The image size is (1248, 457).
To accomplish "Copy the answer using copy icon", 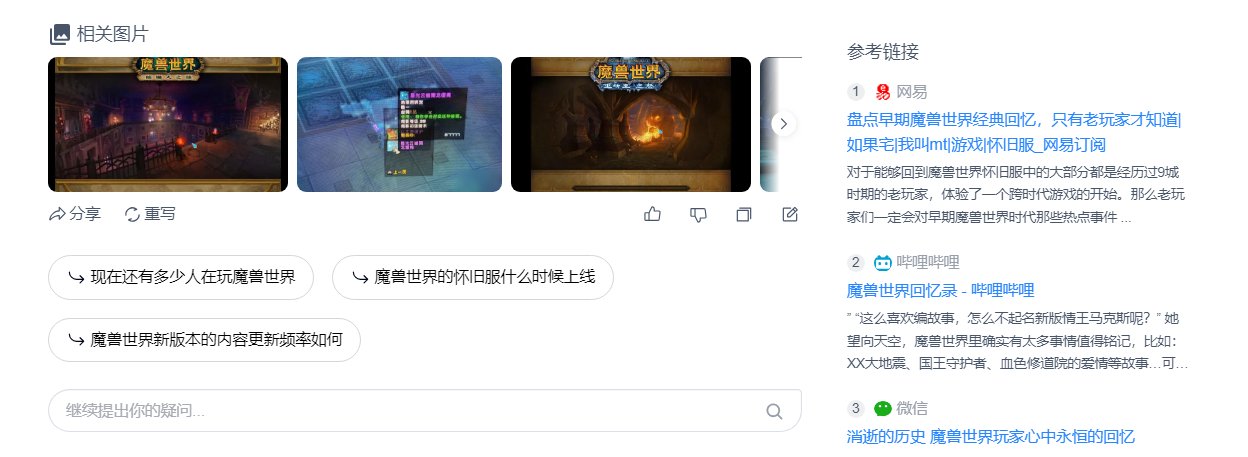I will coord(743,214).
